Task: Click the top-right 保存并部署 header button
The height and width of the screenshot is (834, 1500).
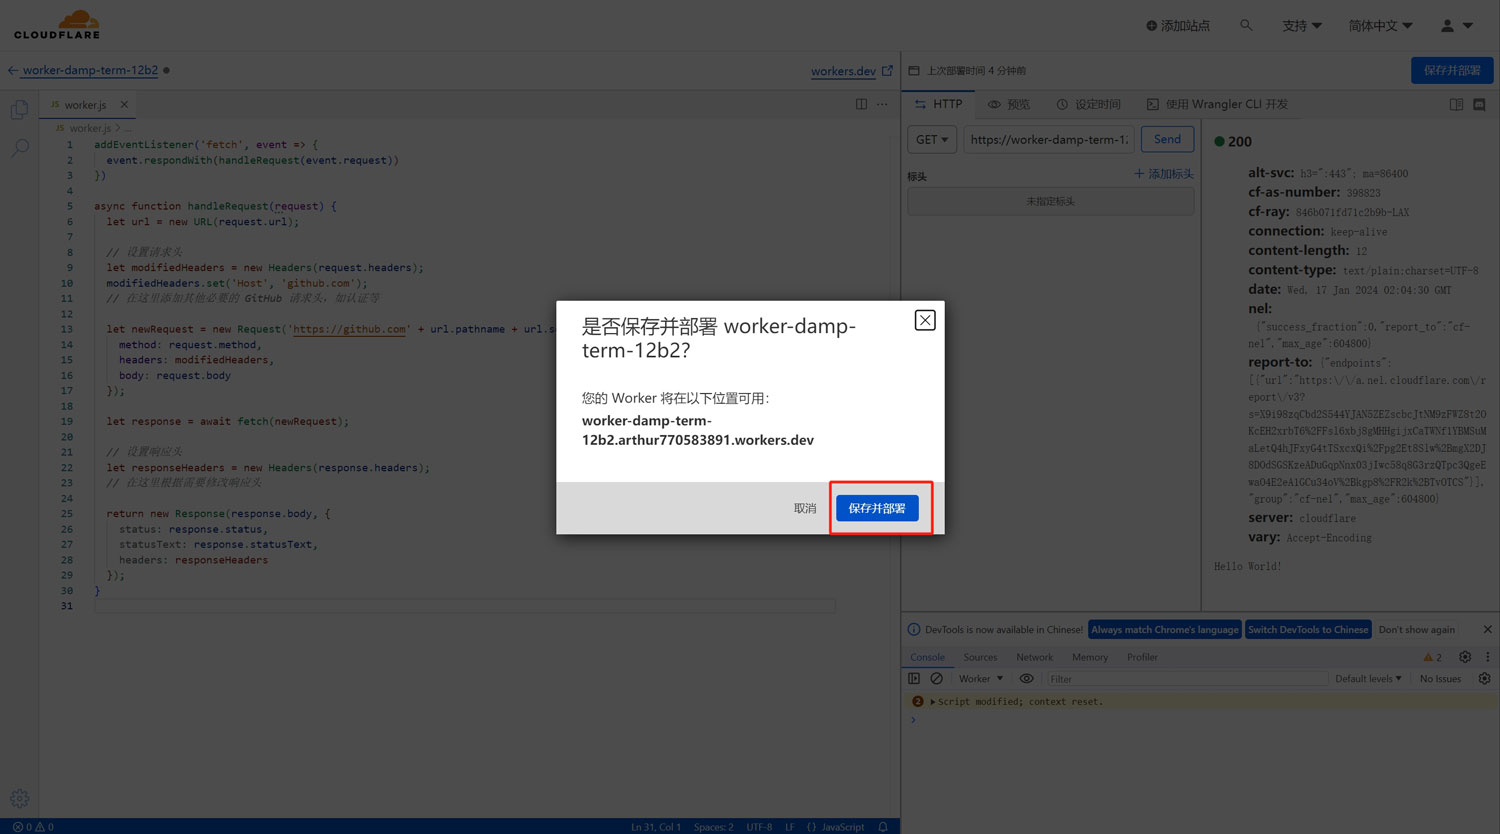Action: pos(1452,70)
